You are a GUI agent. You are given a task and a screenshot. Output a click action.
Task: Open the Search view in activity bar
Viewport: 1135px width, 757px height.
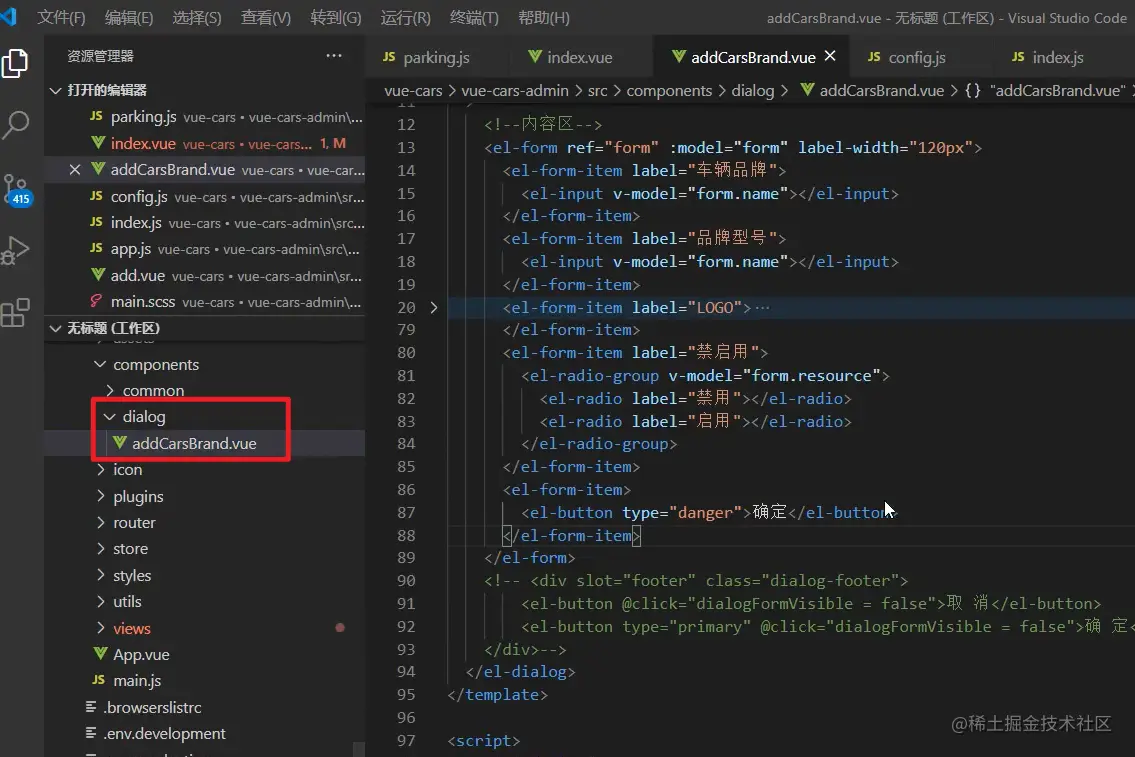15,124
